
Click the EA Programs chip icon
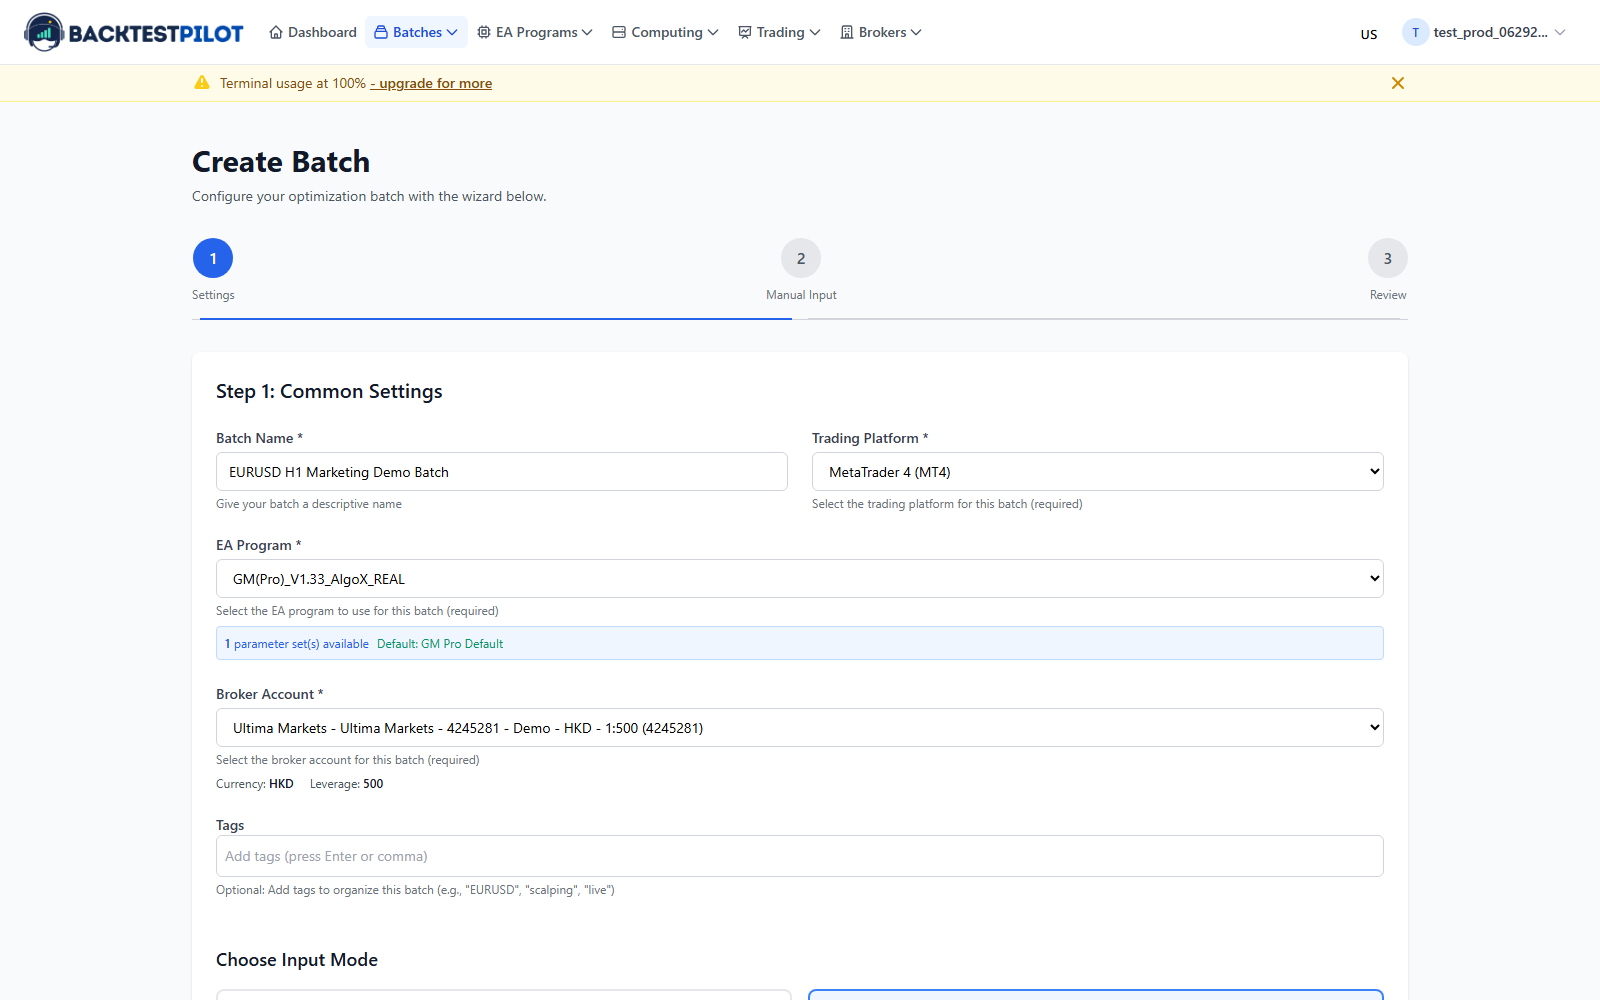(484, 32)
